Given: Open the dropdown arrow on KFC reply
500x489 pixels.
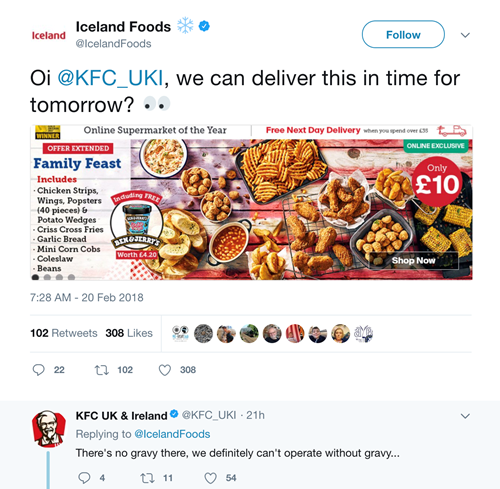Looking at the screenshot, I should pos(465,416).
